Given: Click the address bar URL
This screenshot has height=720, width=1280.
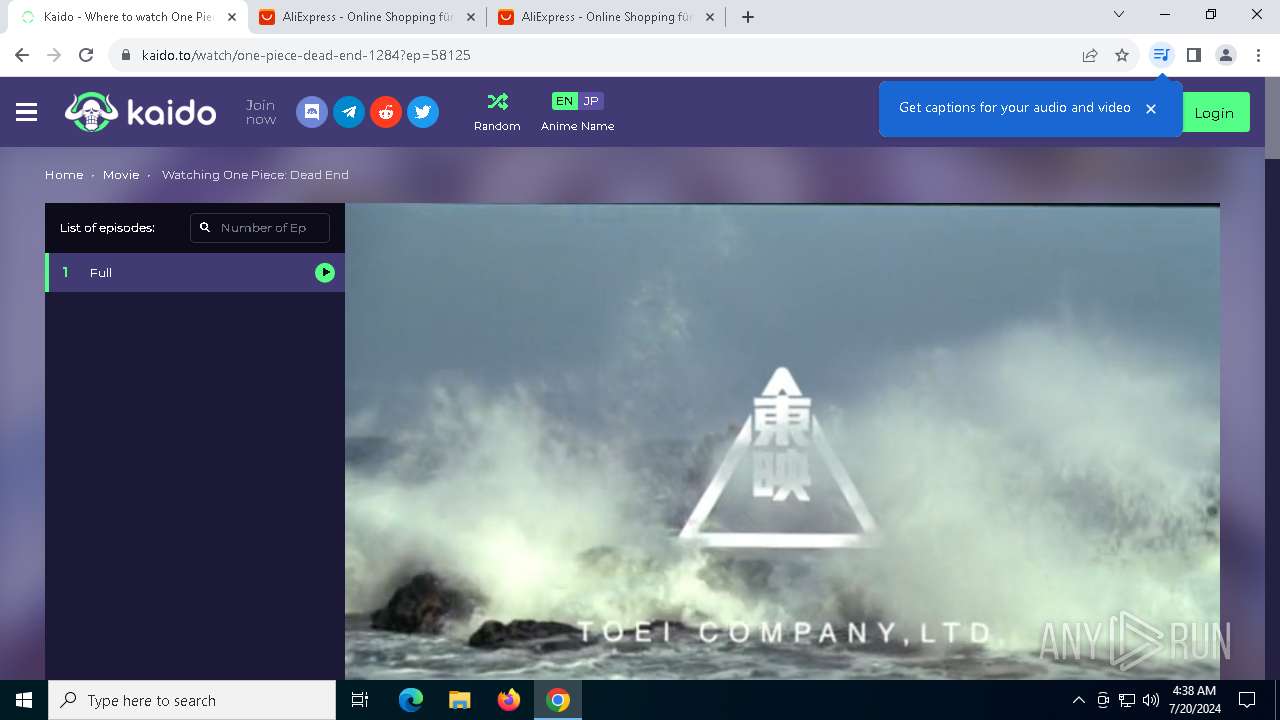Looking at the screenshot, I should 306,55.
